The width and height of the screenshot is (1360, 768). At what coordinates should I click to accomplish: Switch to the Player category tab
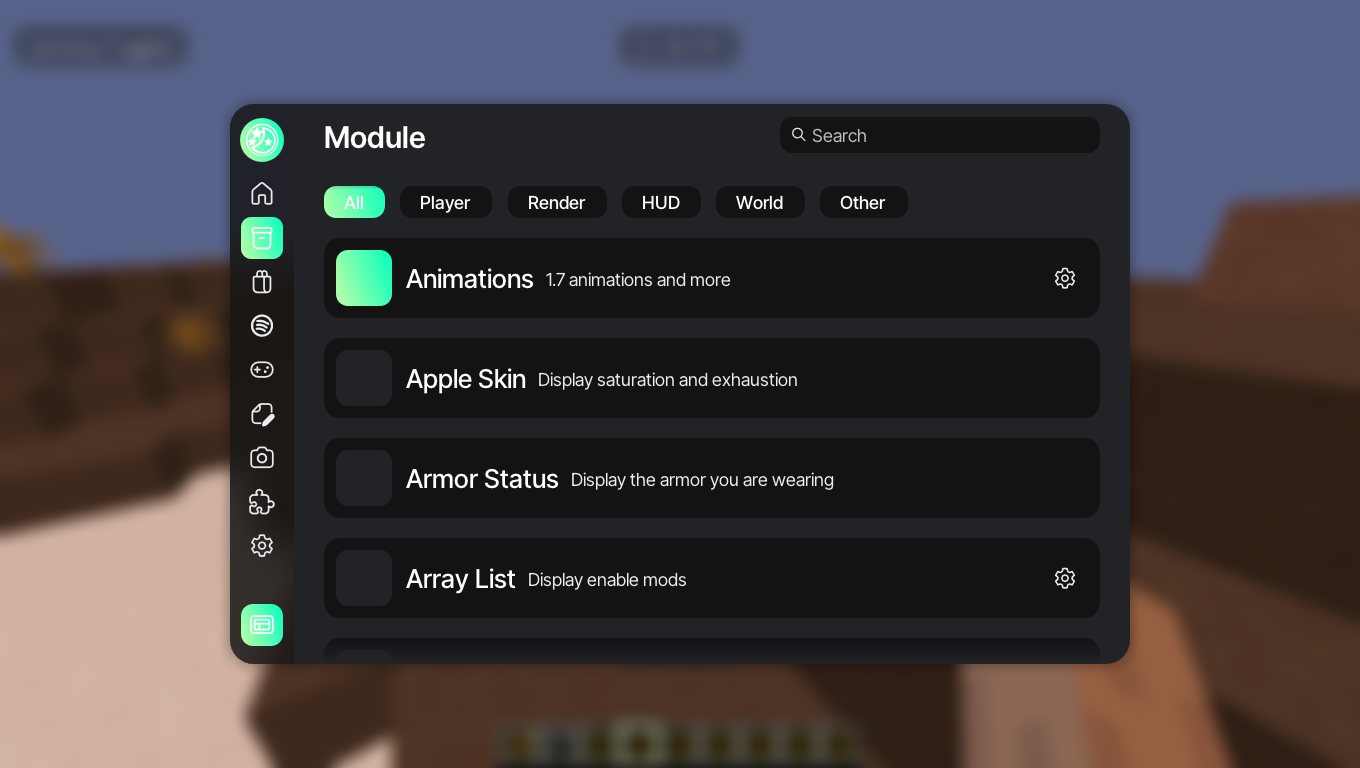[445, 202]
